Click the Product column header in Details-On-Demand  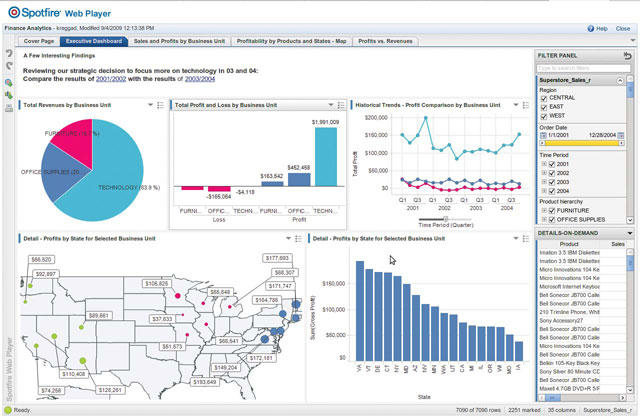click(569, 244)
